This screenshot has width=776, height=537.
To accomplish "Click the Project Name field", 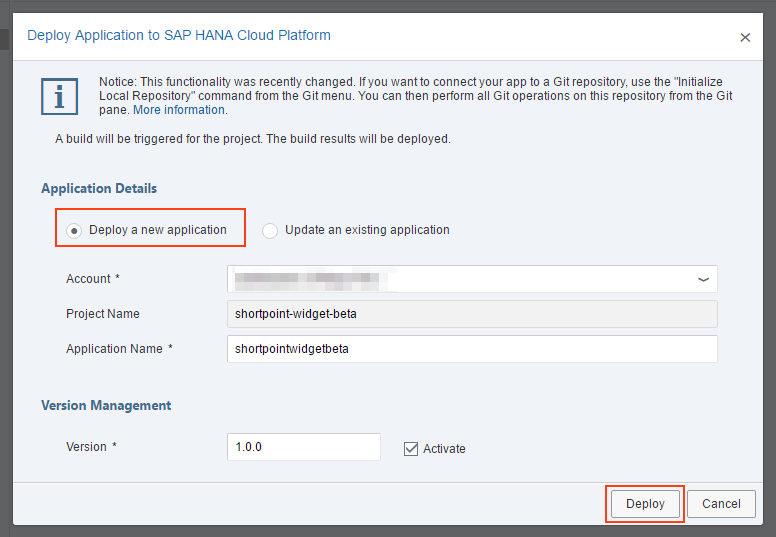I will click(472, 314).
